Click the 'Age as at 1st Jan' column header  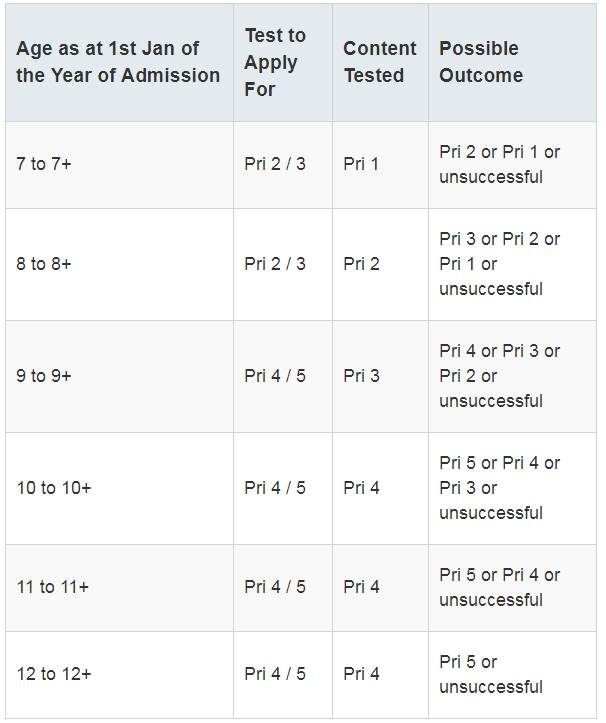click(x=118, y=62)
